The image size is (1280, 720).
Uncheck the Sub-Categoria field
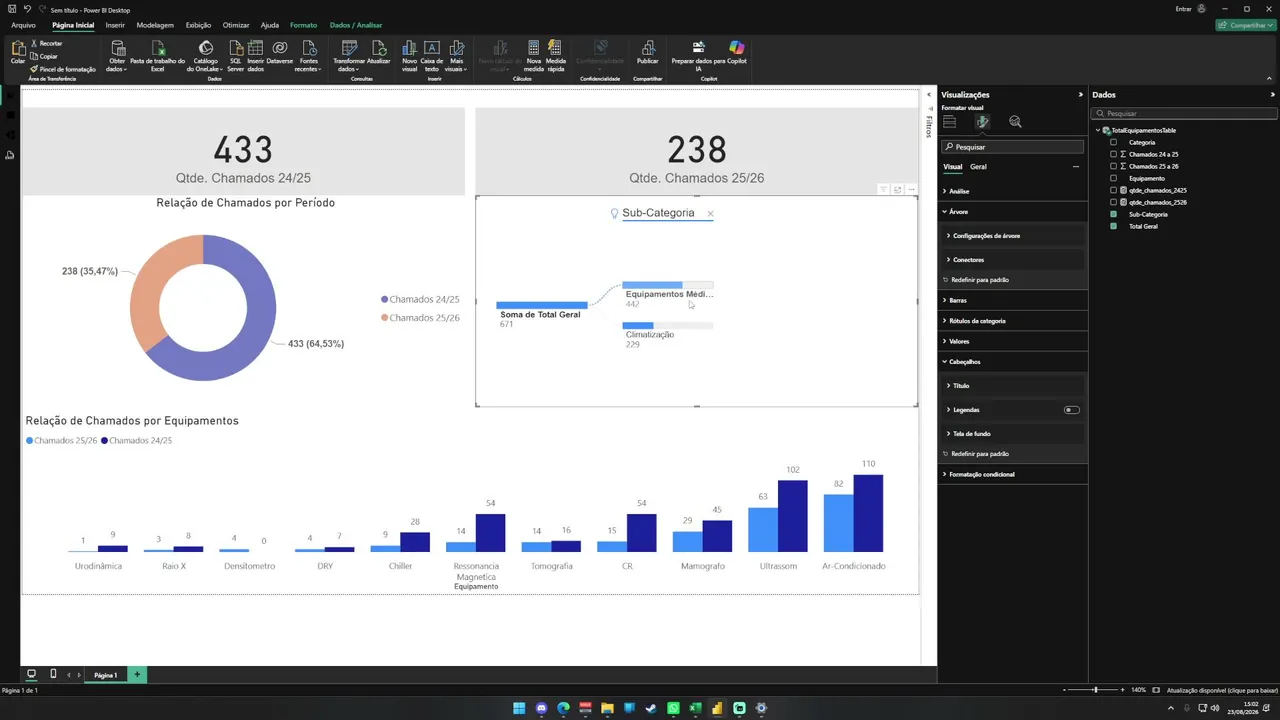pyautogui.click(x=1114, y=214)
